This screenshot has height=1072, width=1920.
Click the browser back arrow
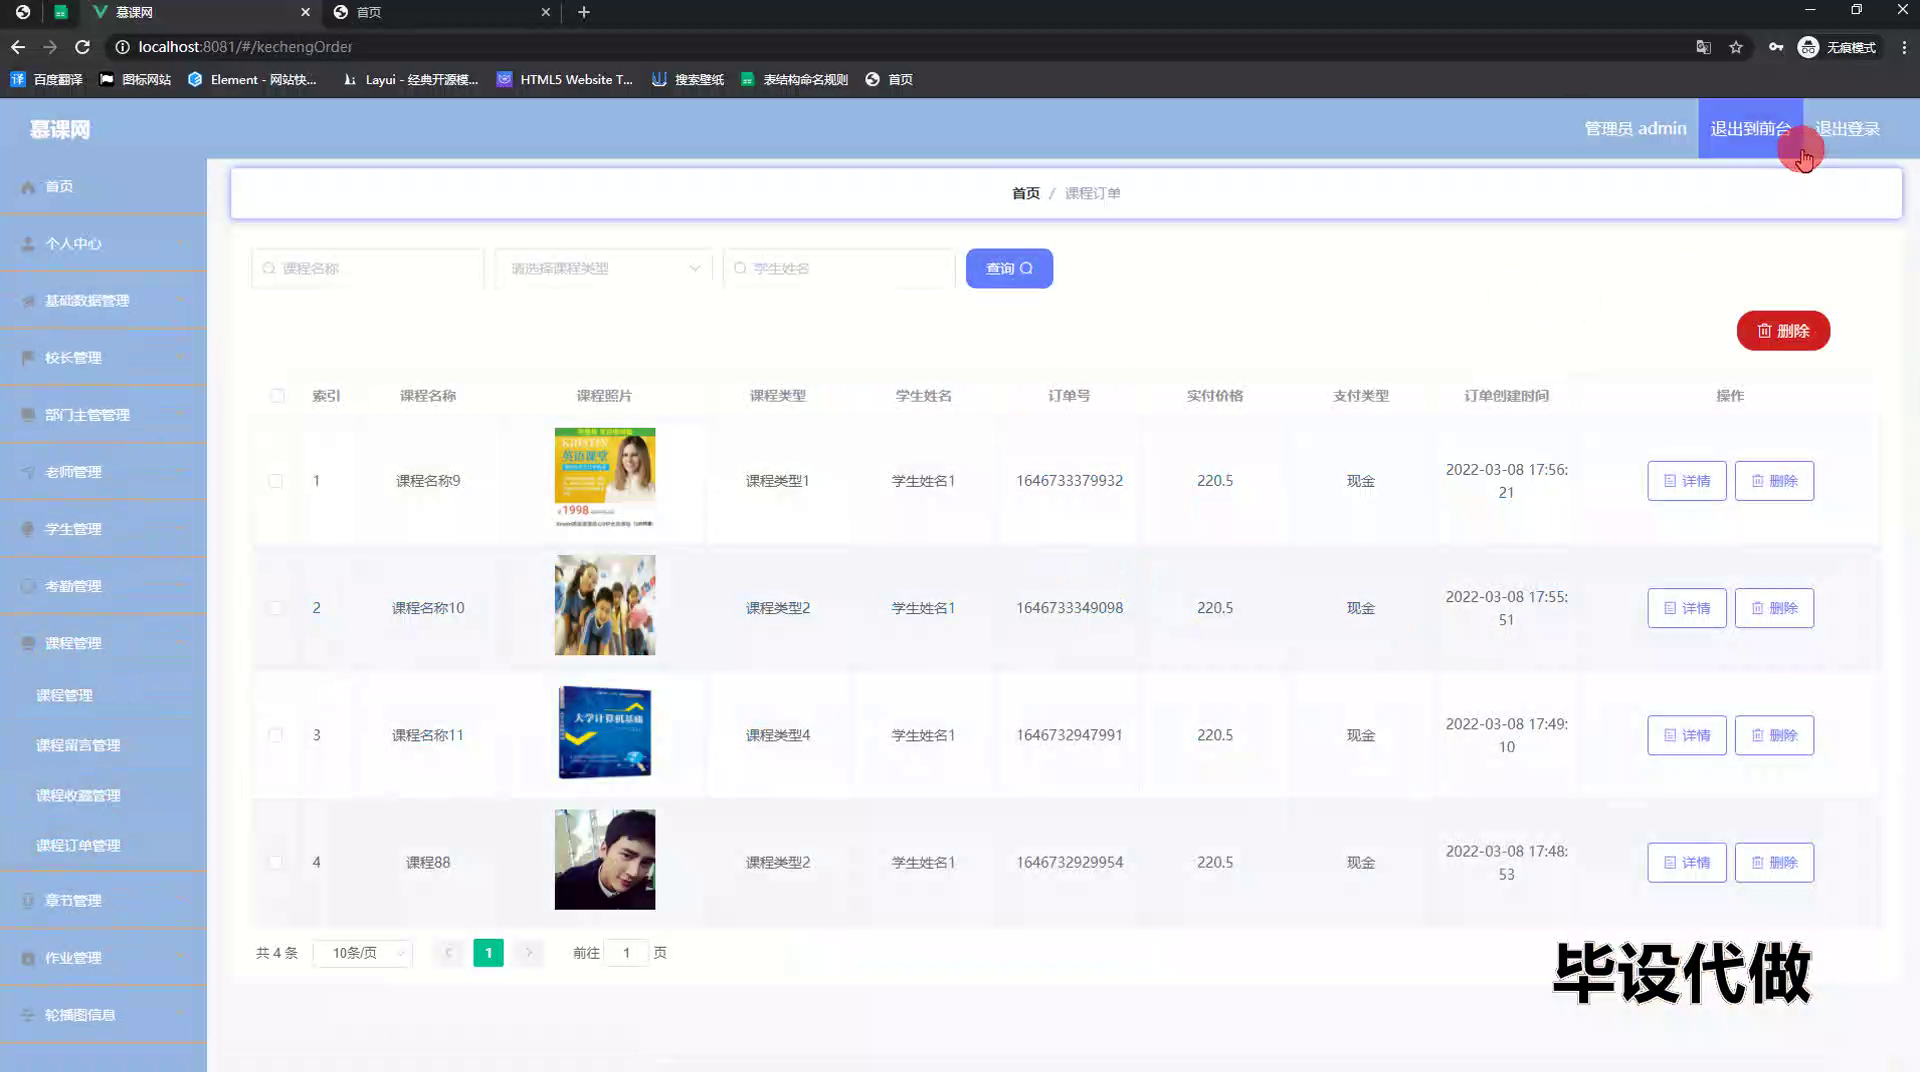click(x=18, y=47)
